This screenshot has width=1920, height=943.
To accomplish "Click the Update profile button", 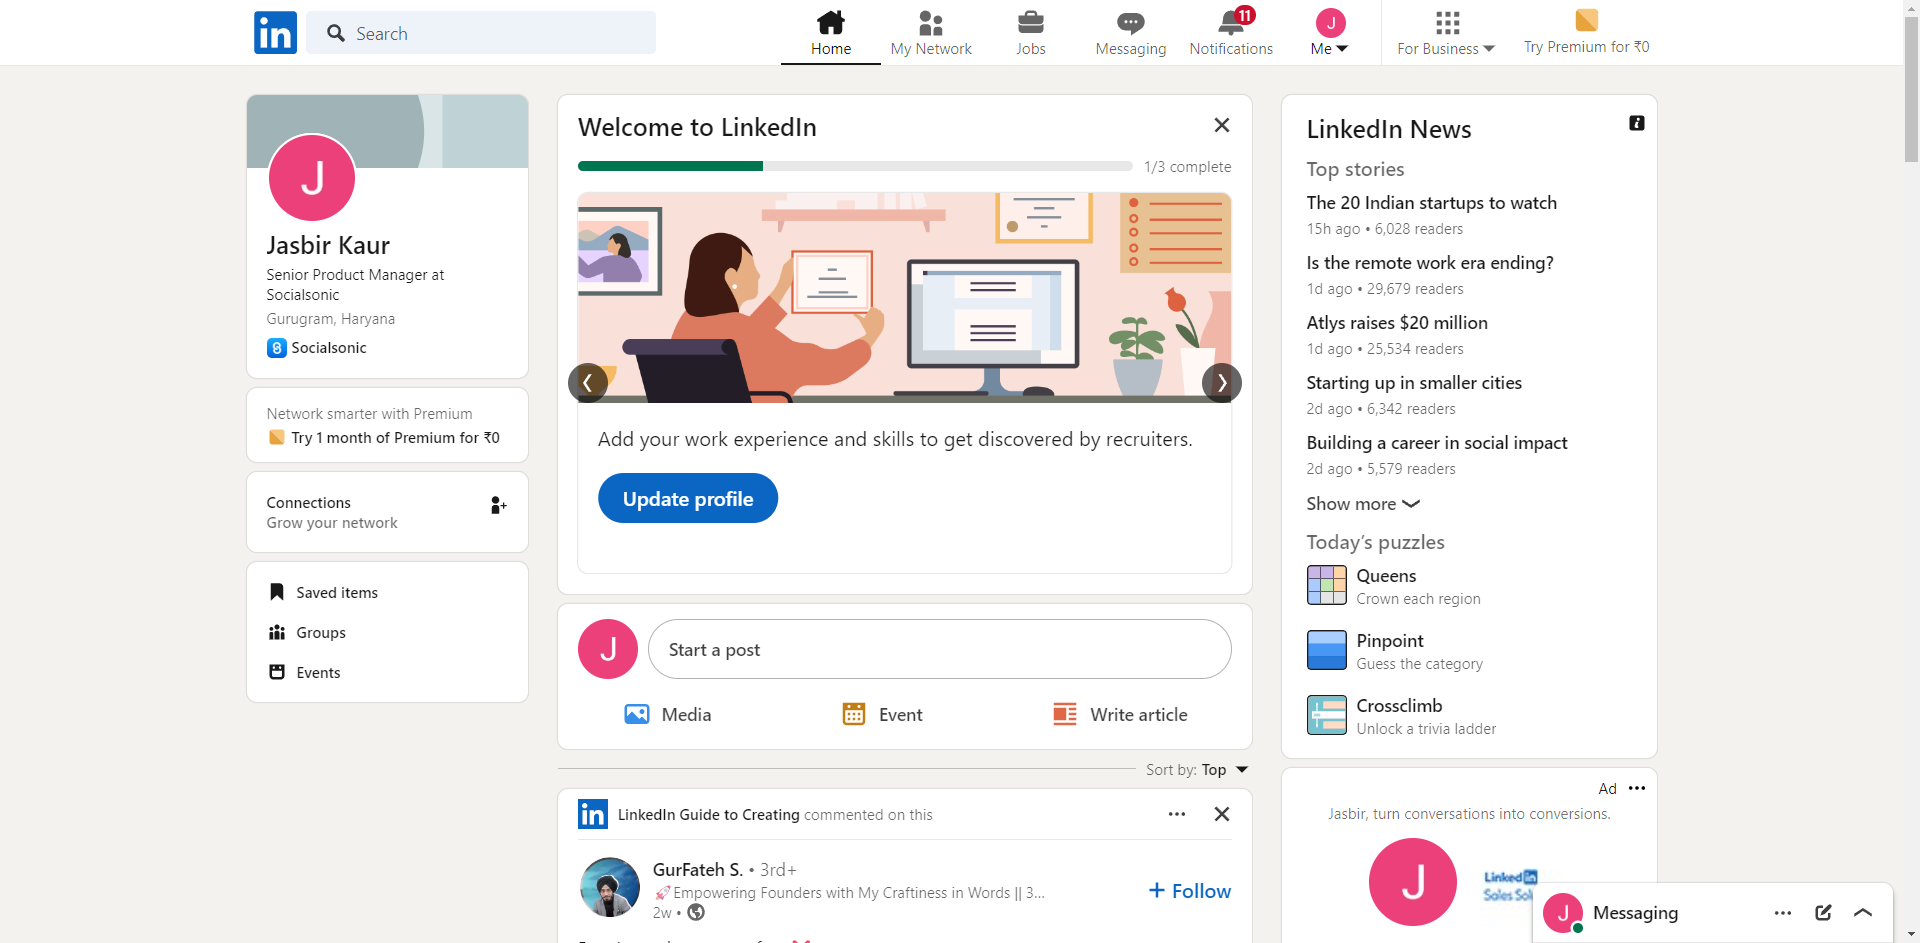I will (688, 498).
